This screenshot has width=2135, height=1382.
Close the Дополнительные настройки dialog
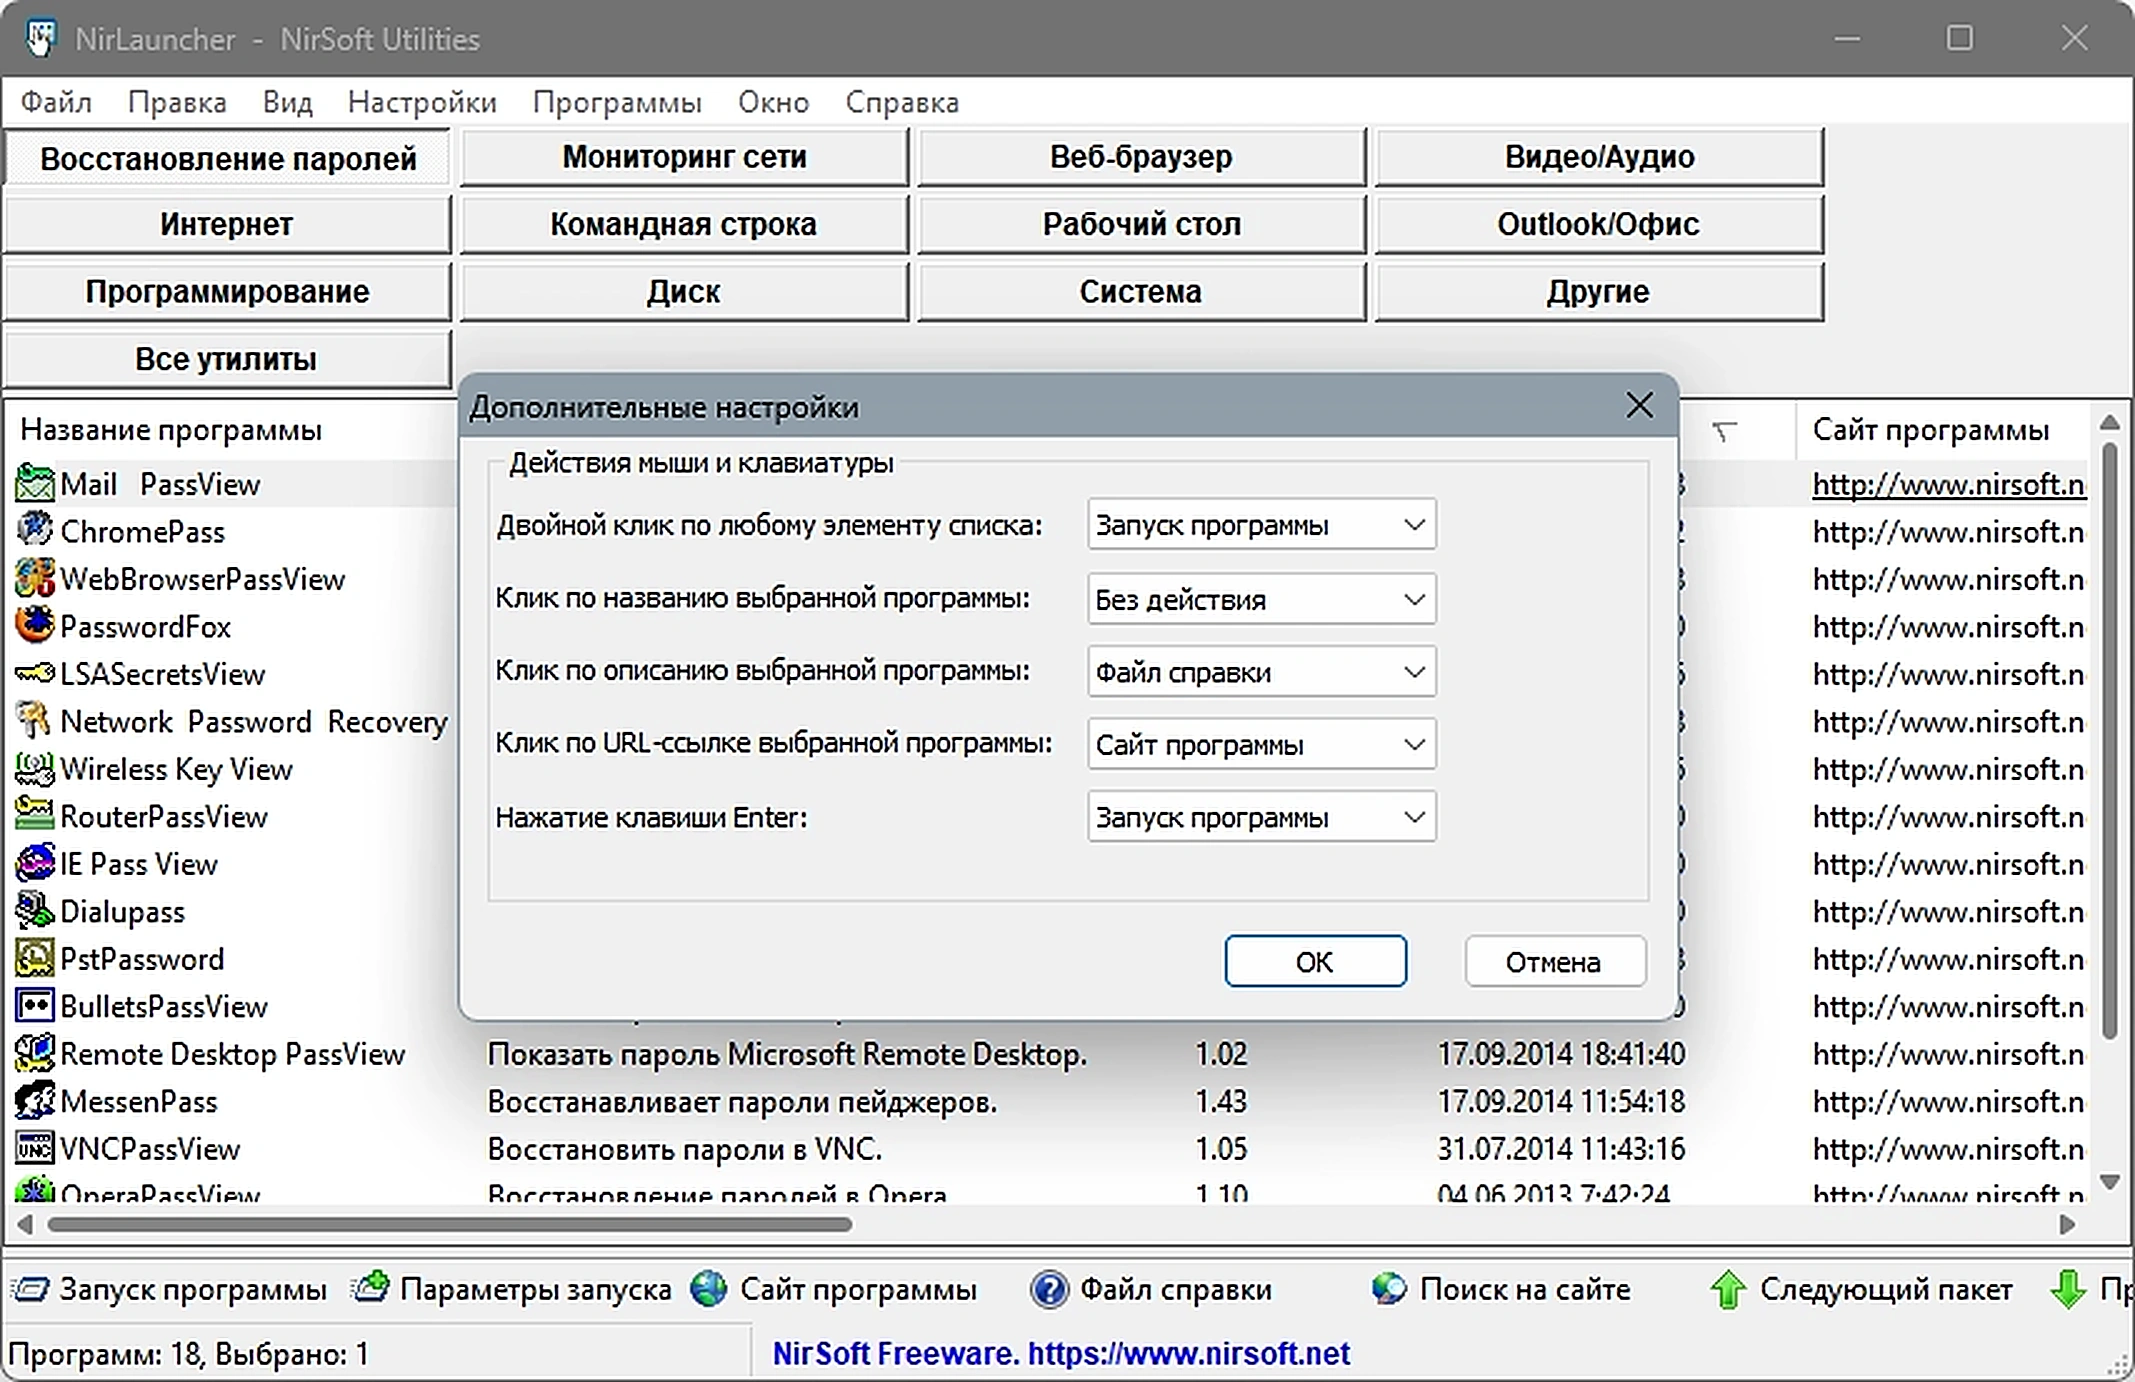(x=1639, y=406)
